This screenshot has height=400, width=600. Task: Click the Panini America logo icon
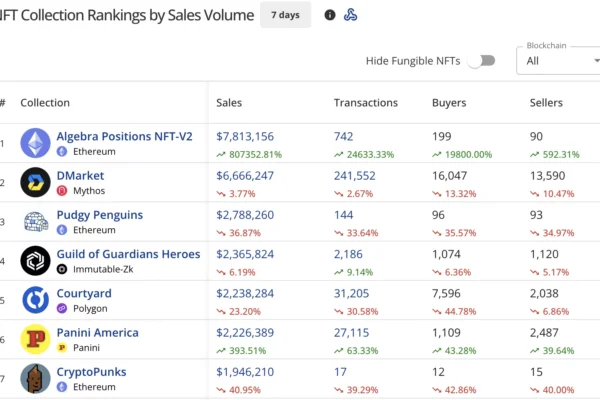36,339
